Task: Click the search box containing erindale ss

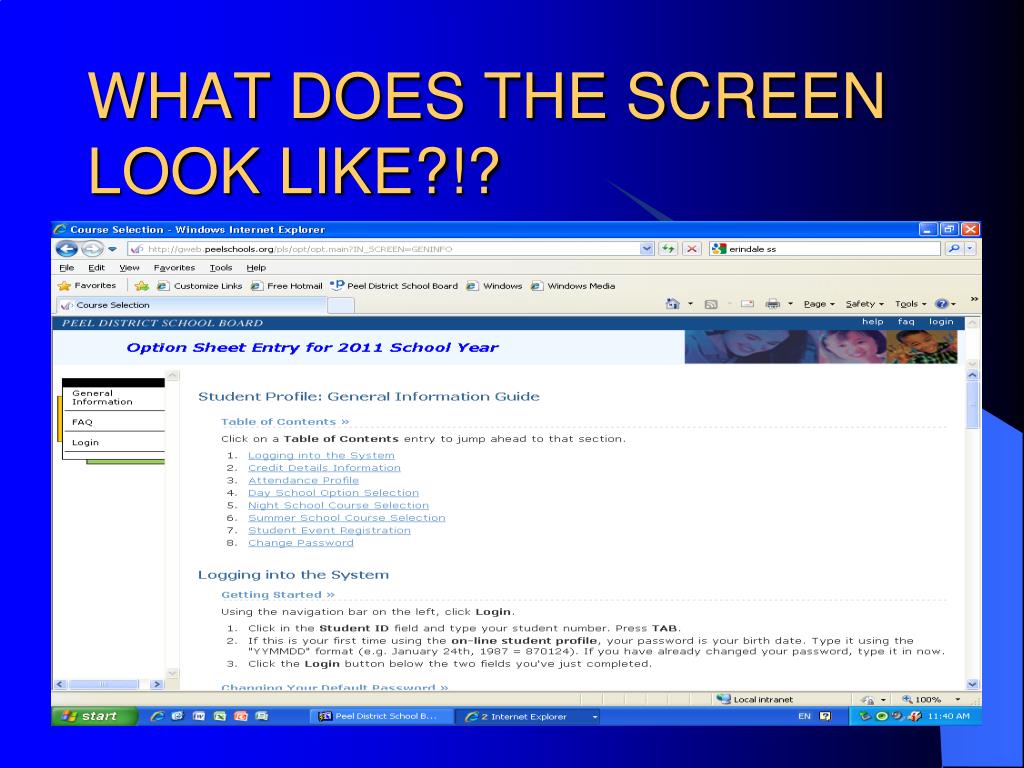Action: [x=825, y=249]
